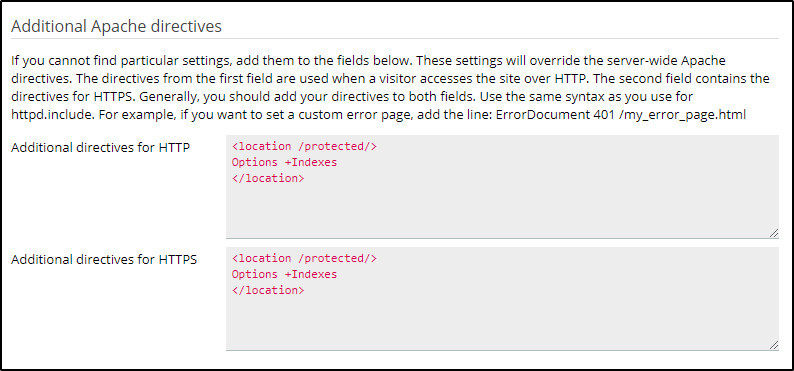
Task: Click the resize grip of the HTTP directives box
Action: click(774, 233)
